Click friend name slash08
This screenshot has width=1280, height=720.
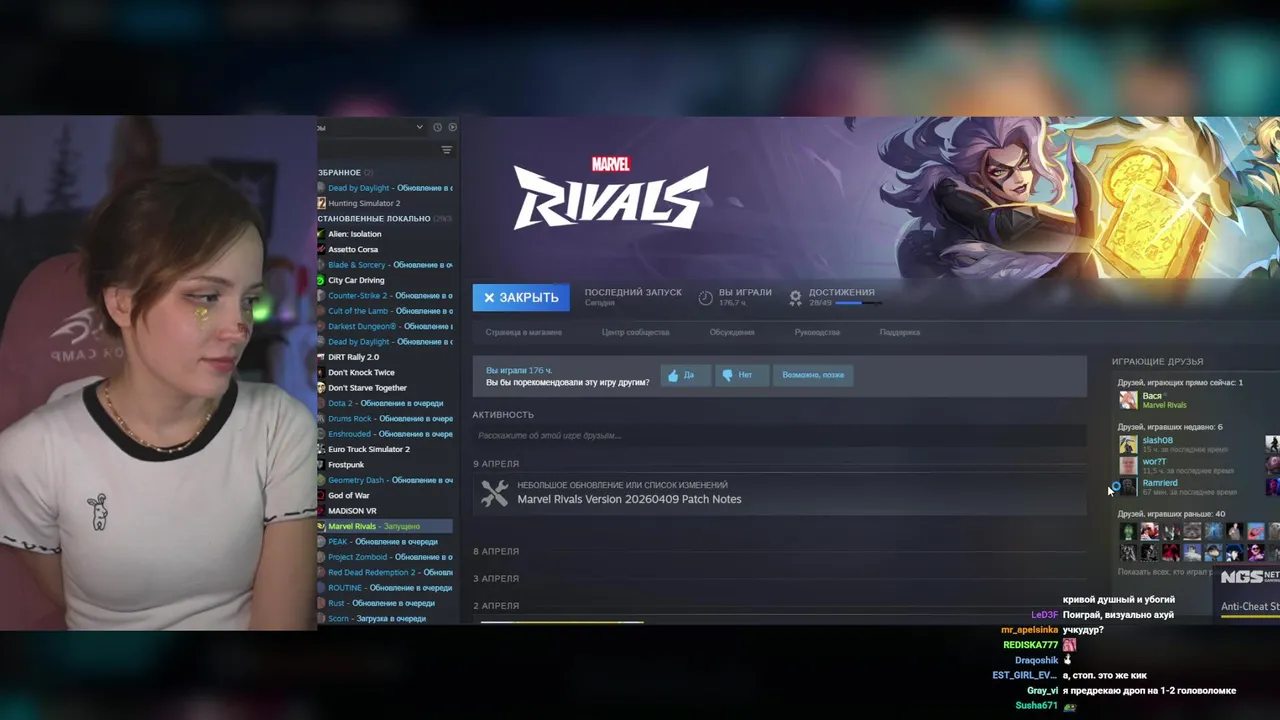point(1157,440)
